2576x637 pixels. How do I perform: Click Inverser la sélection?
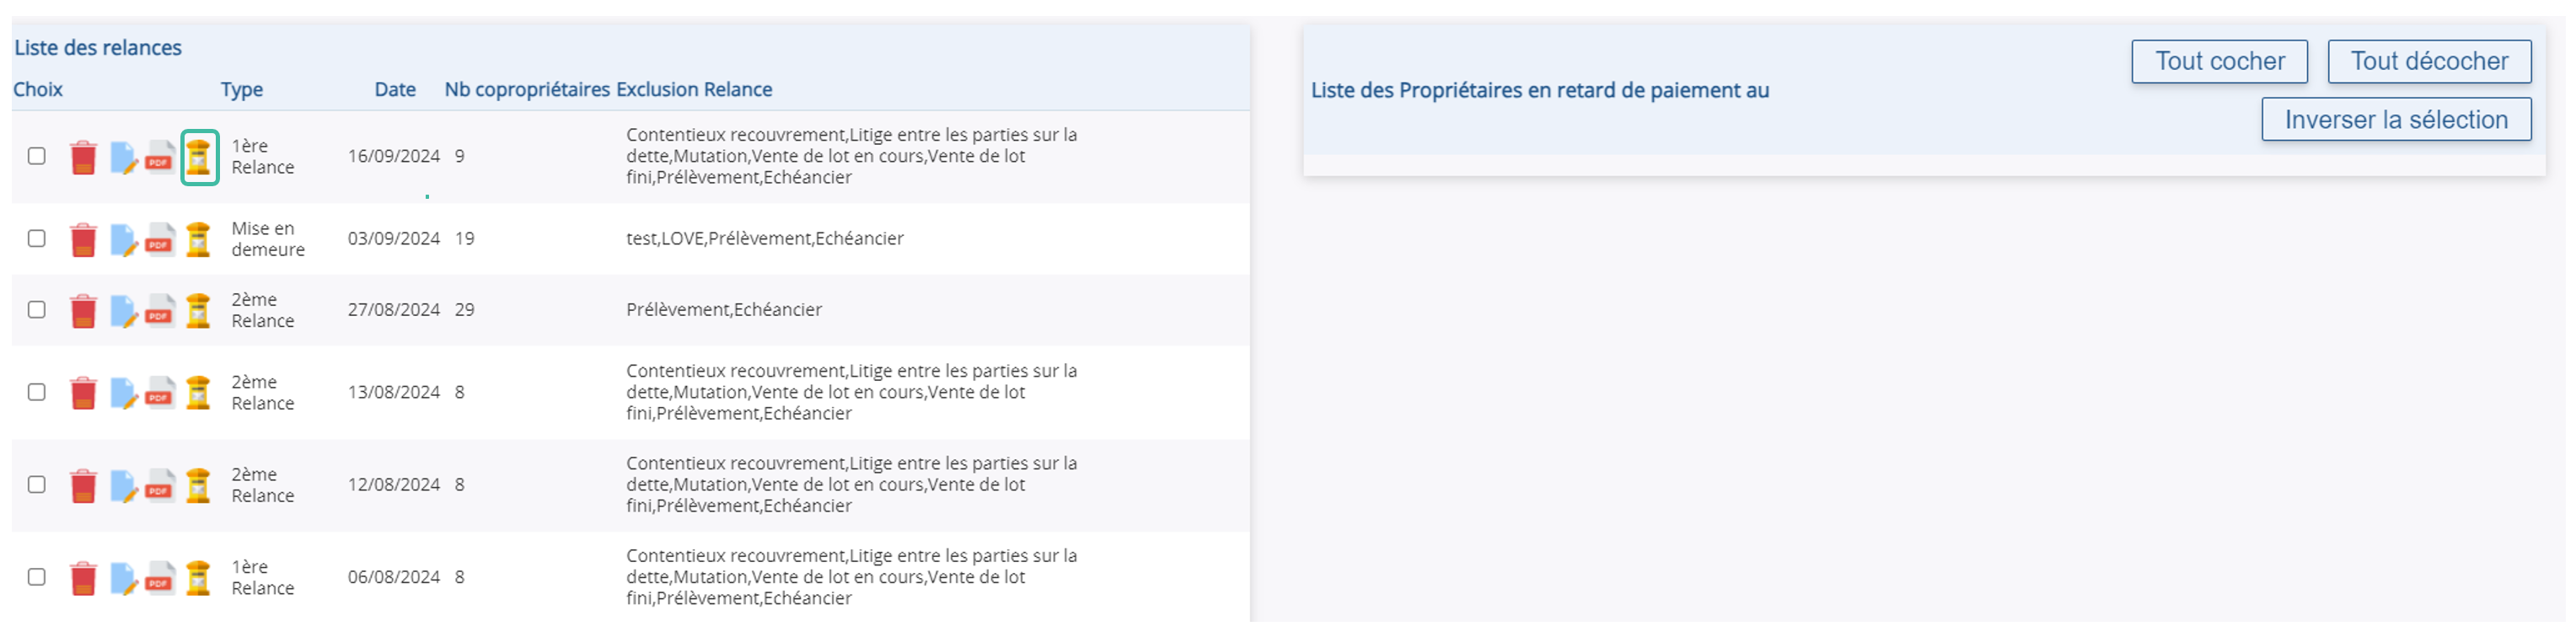pyautogui.click(x=2396, y=120)
